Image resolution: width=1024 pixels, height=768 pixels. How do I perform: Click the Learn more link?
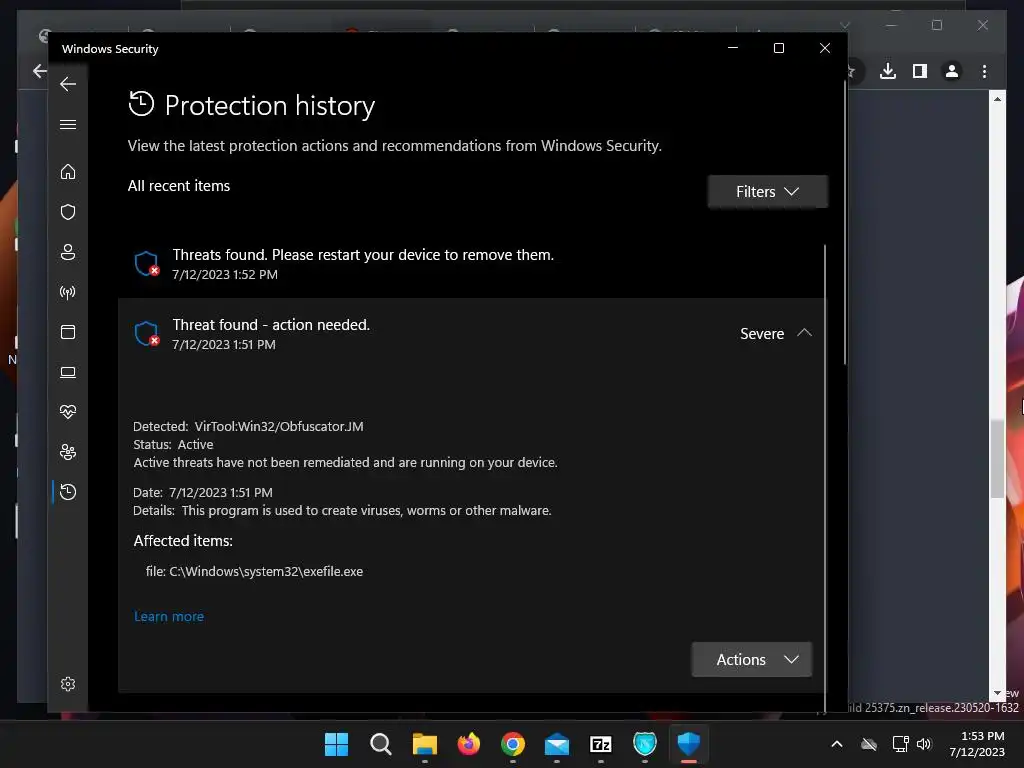coord(168,616)
